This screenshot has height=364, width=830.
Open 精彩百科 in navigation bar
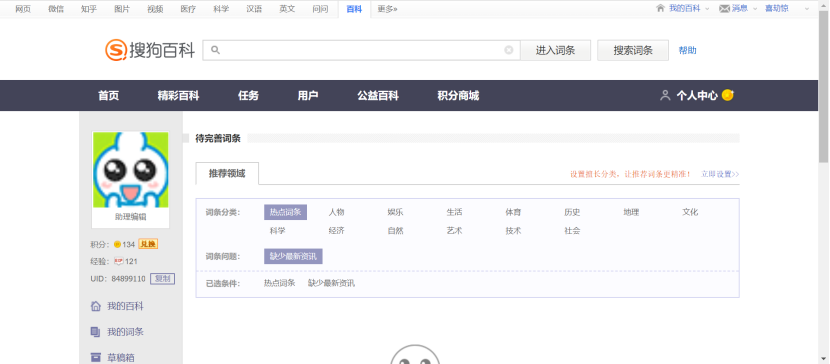[x=178, y=96]
